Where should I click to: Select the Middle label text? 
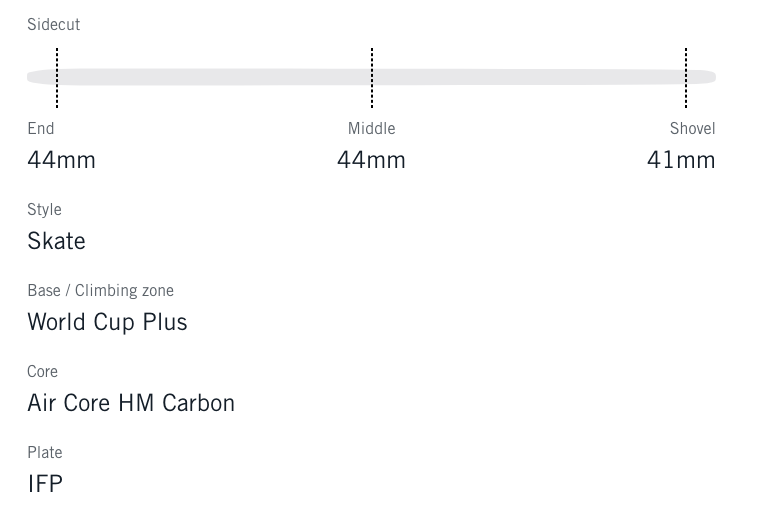pyautogui.click(x=371, y=128)
